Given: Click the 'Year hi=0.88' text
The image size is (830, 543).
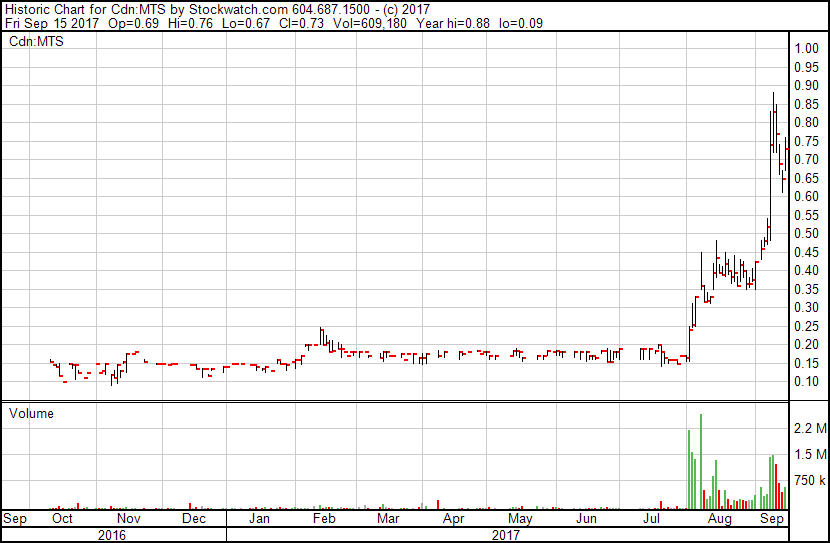Looking at the screenshot, I should coord(453,23).
